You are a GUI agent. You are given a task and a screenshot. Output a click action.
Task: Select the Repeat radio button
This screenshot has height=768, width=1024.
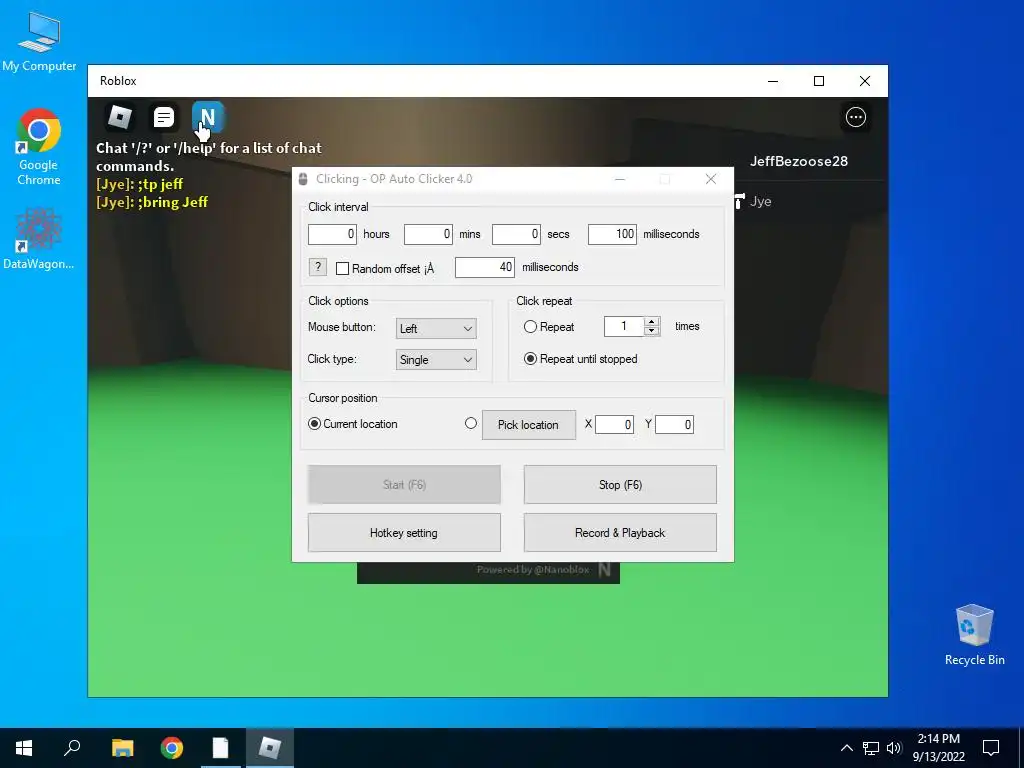(x=530, y=327)
